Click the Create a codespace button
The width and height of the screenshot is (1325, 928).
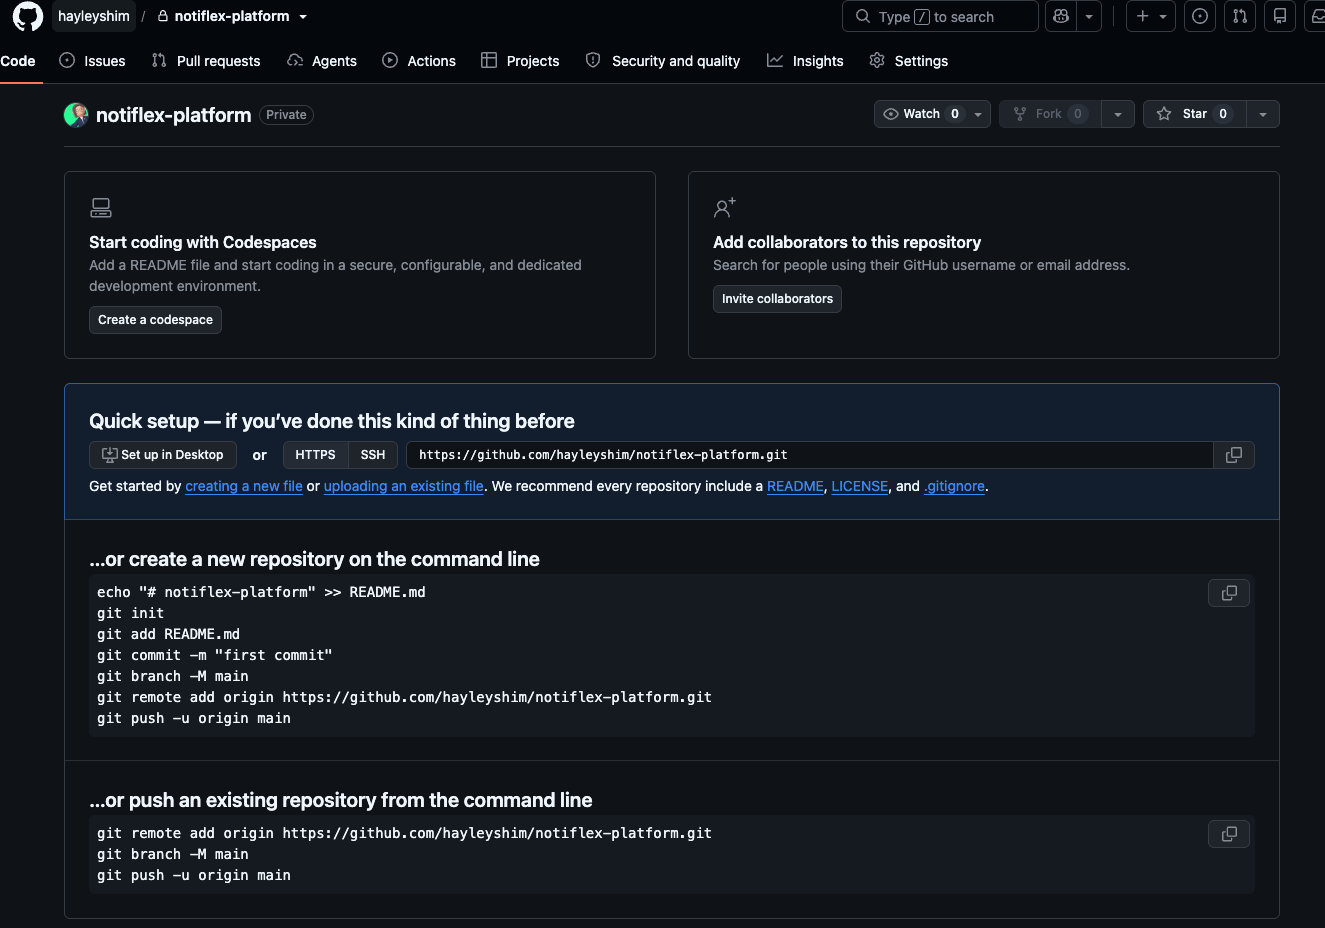click(x=155, y=320)
